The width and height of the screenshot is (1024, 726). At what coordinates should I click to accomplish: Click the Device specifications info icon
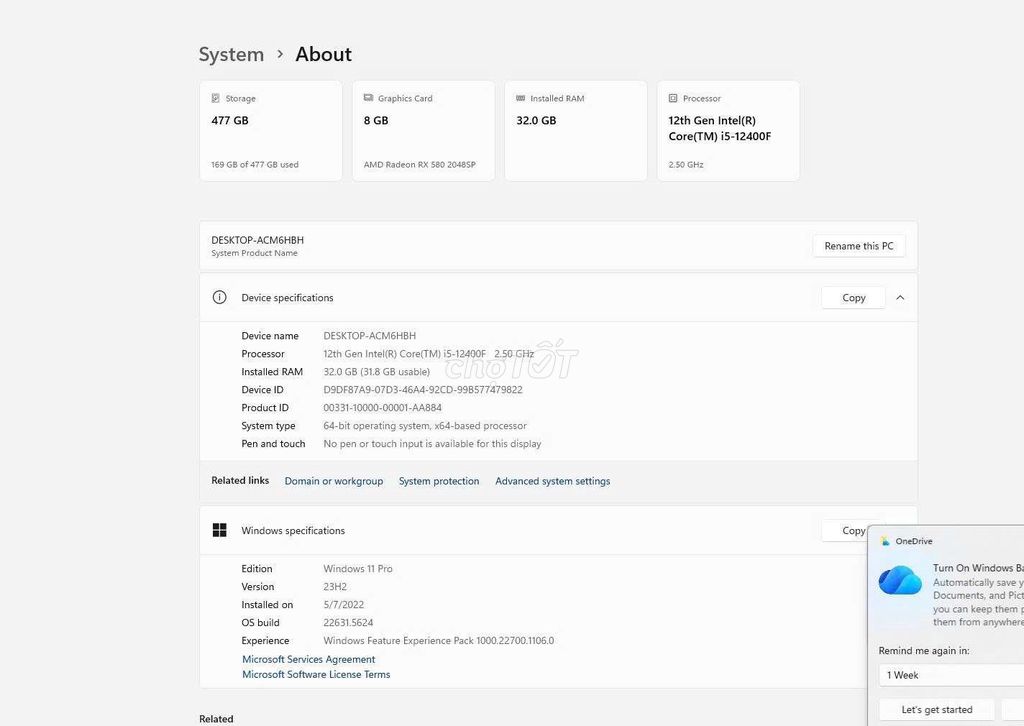pyautogui.click(x=220, y=298)
